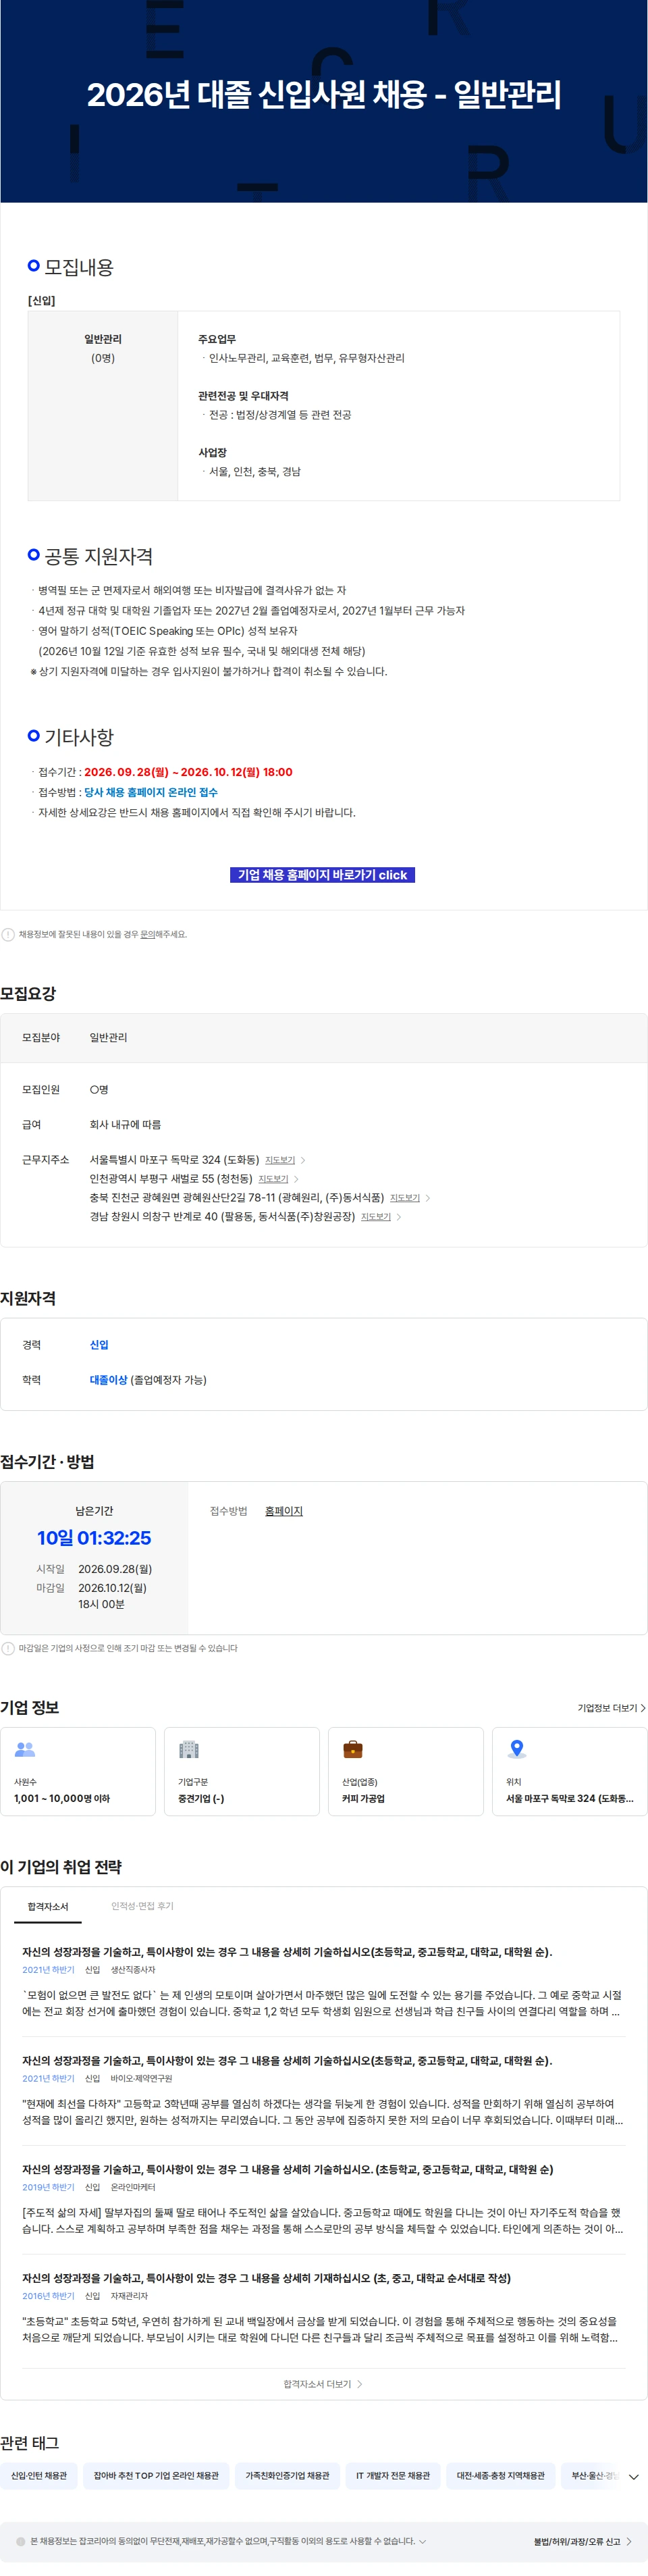Open the 2019년 하반기 온라인마케터 cover letter
Viewport: 648px width, 2576px height.
(x=324, y=2199)
